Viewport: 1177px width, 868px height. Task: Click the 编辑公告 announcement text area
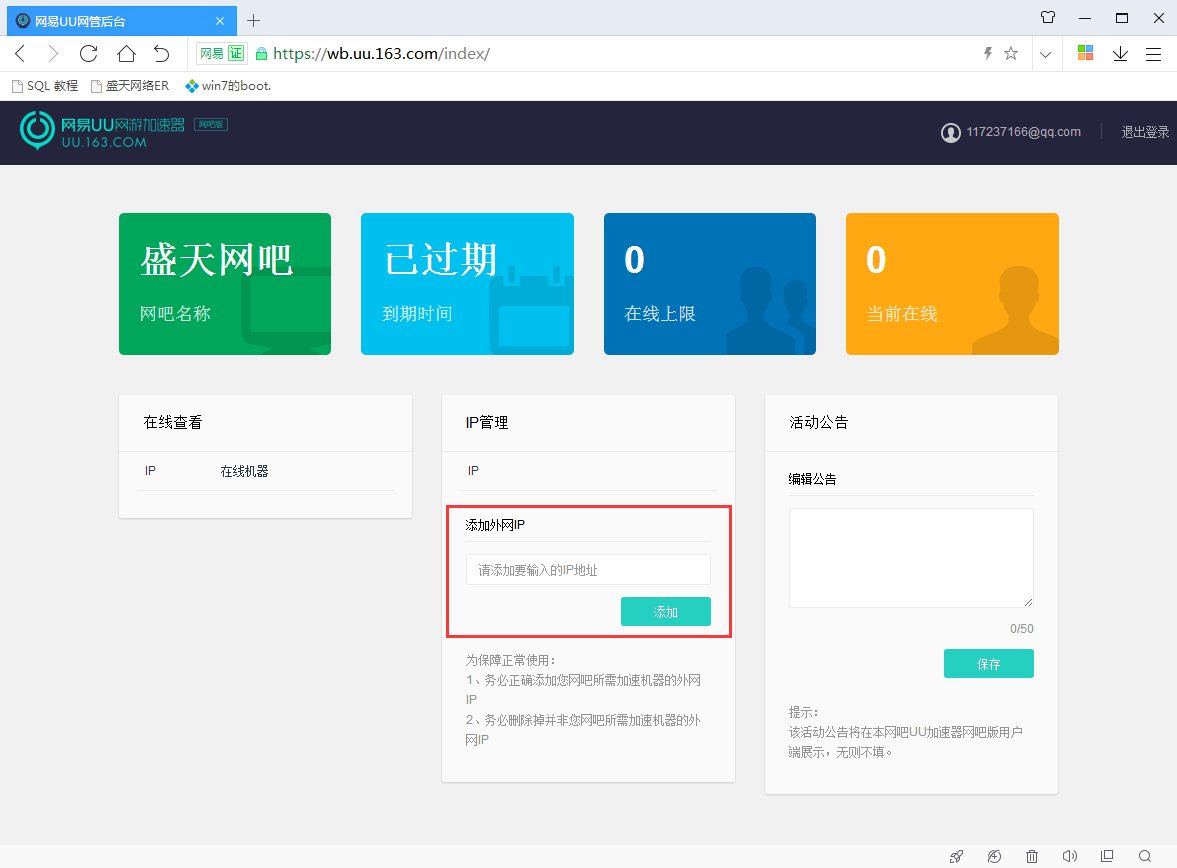[x=910, y=557]
